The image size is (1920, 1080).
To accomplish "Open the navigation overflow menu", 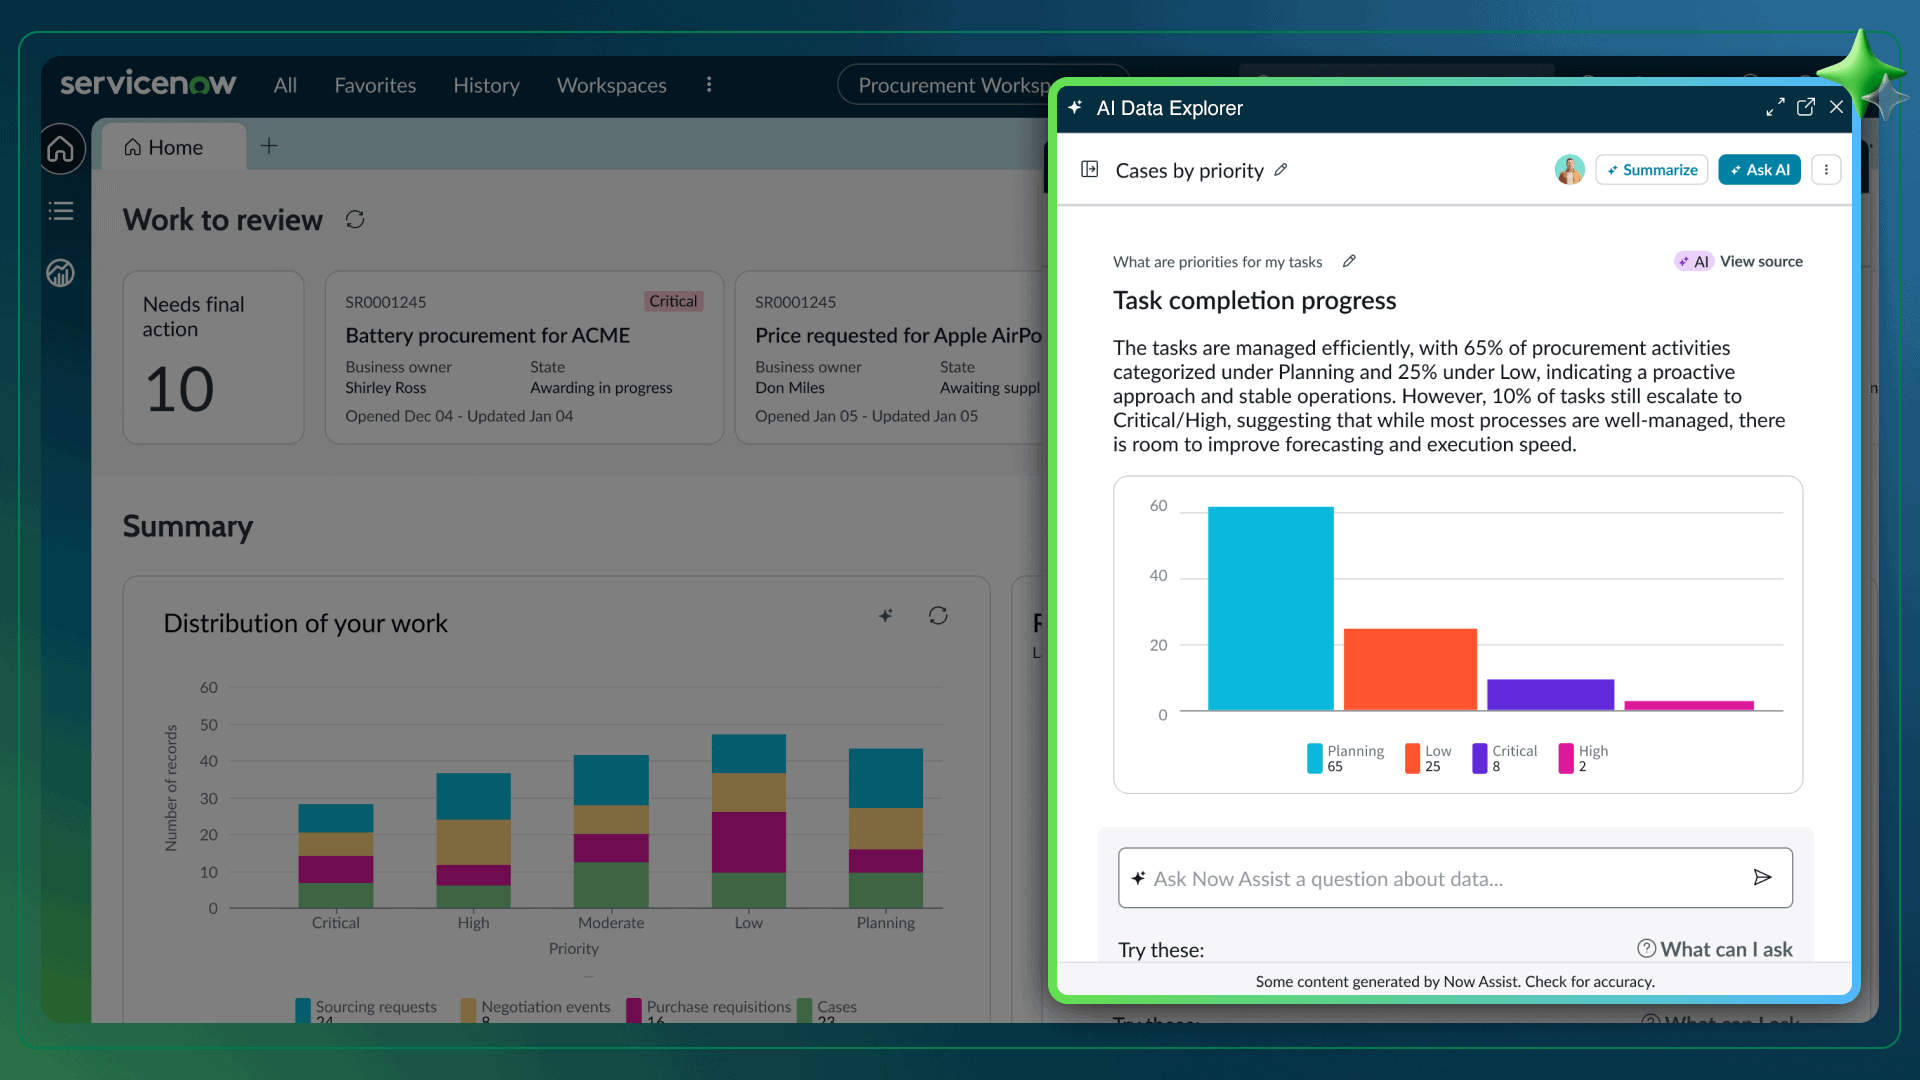I will tap(709, 85).
